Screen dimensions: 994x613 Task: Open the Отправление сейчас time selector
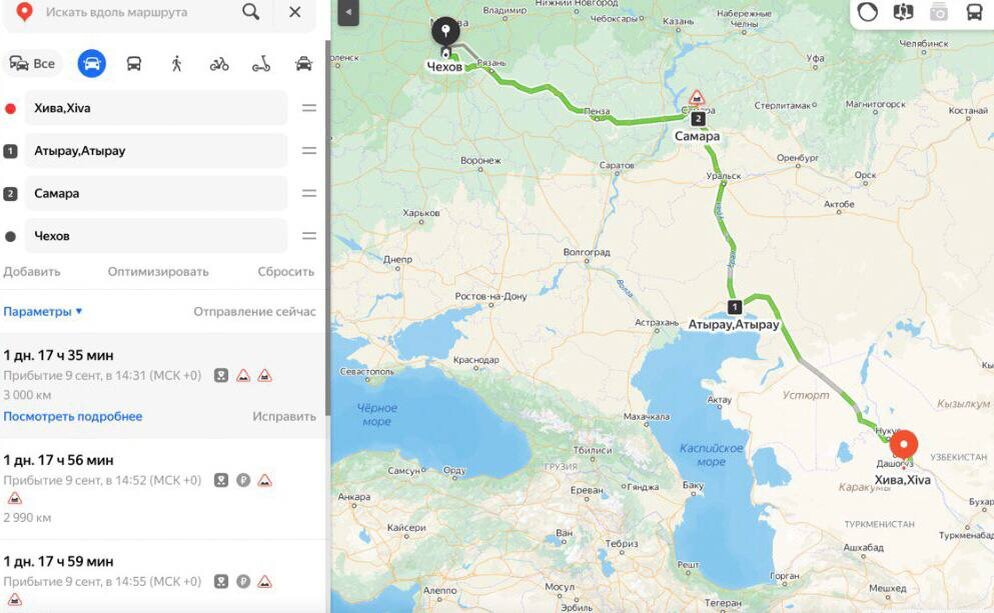[x=254, y=311]
